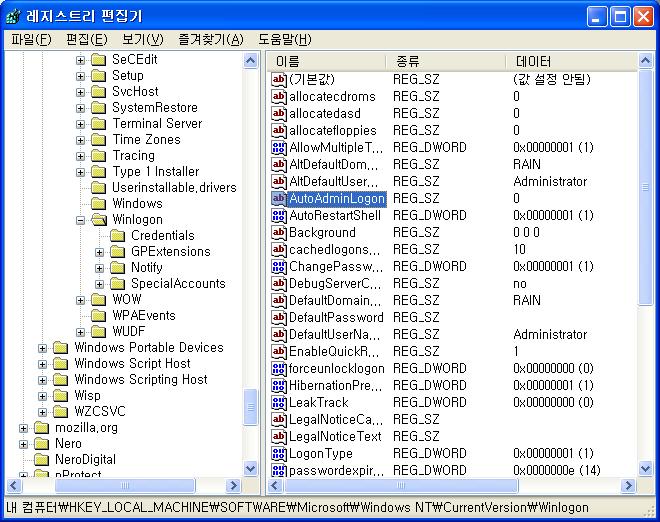Click the Nero folder icon

(x=41, y=444)
